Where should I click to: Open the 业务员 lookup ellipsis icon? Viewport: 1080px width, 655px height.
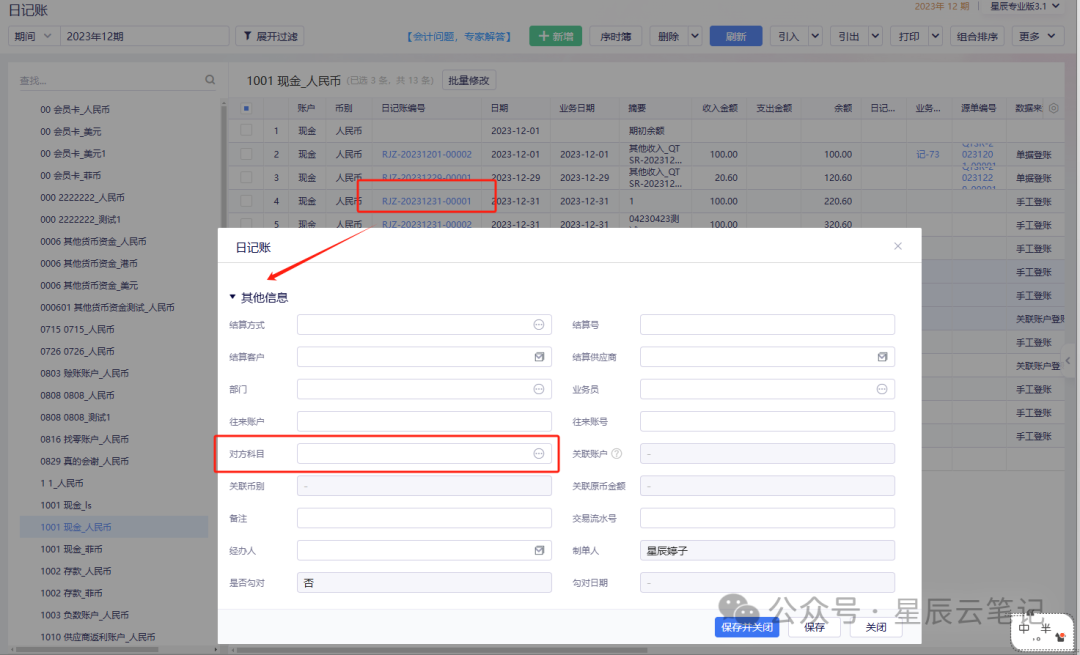click(882, 389)
